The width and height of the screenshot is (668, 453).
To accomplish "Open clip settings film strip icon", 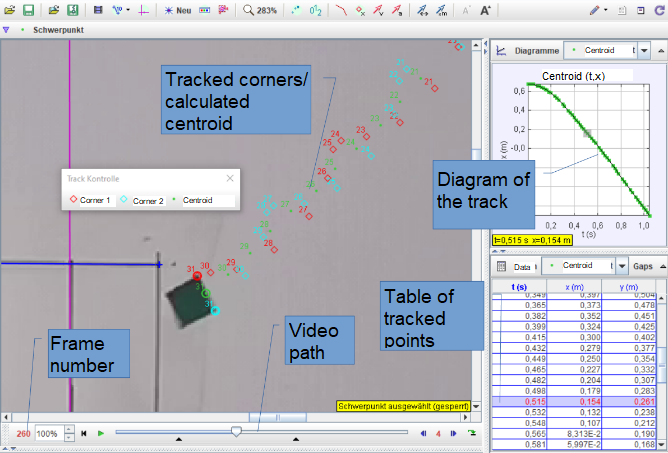I will click(x=98, y=10).
